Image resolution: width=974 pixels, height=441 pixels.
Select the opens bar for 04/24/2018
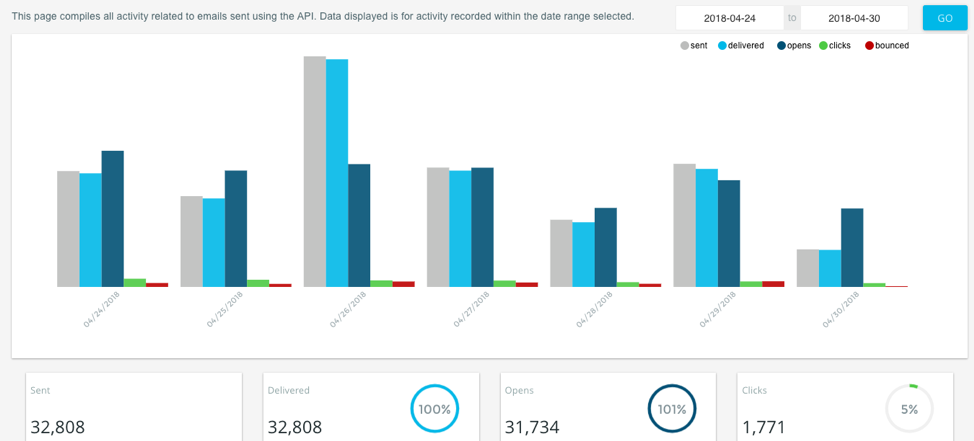112,219
